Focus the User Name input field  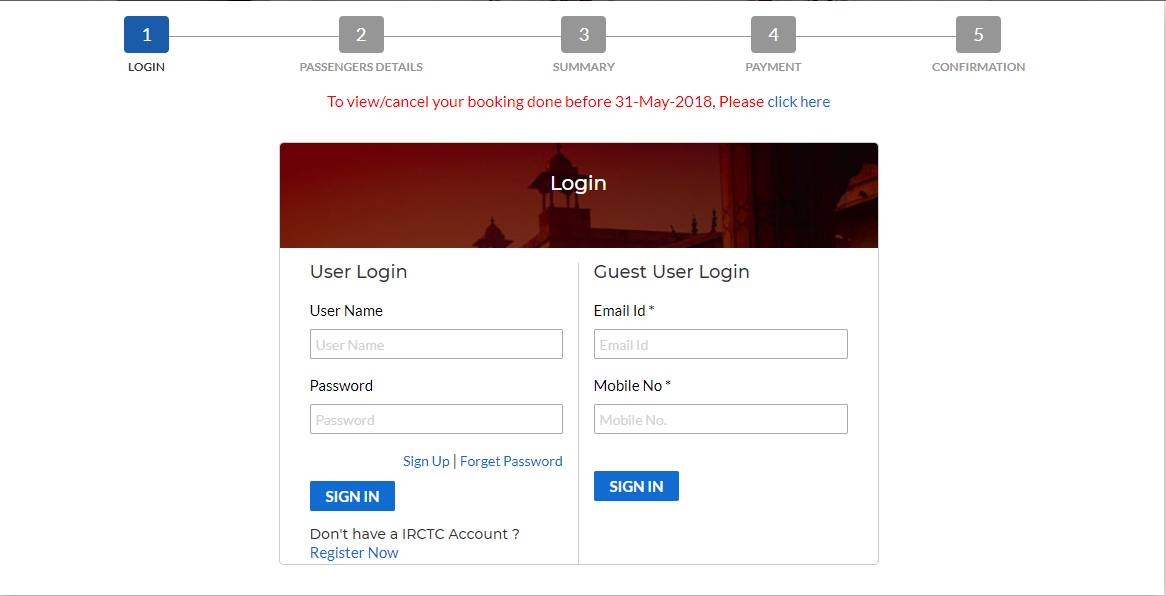click(436, 345)
